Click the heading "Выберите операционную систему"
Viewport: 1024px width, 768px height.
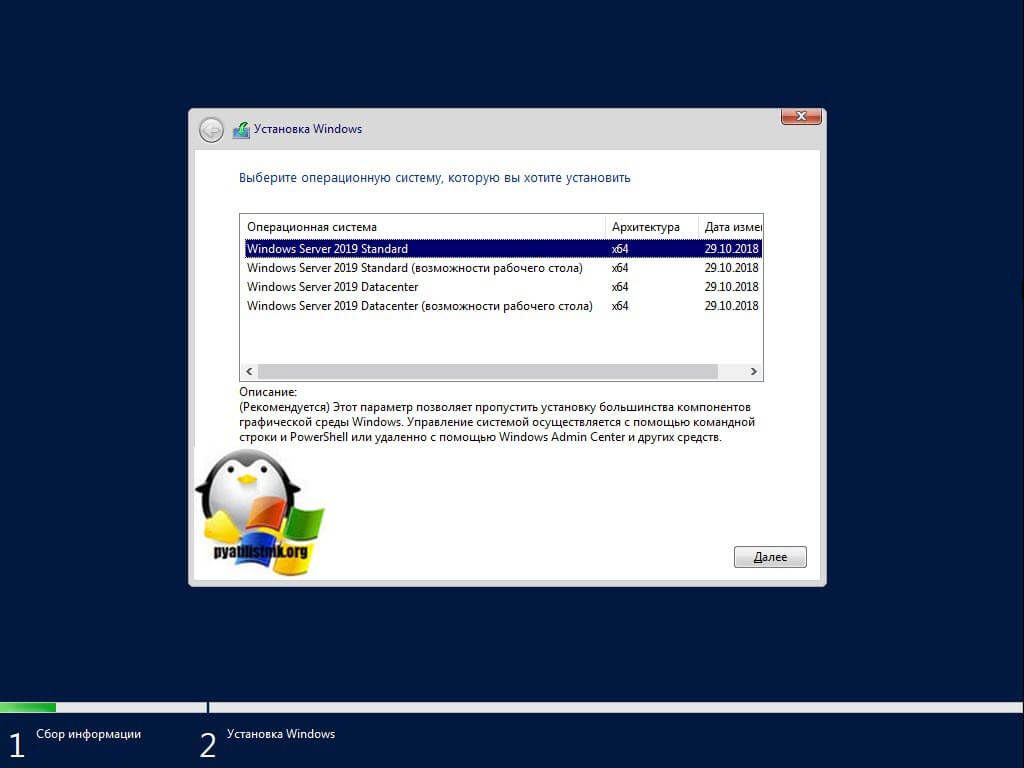pos(434,178)
